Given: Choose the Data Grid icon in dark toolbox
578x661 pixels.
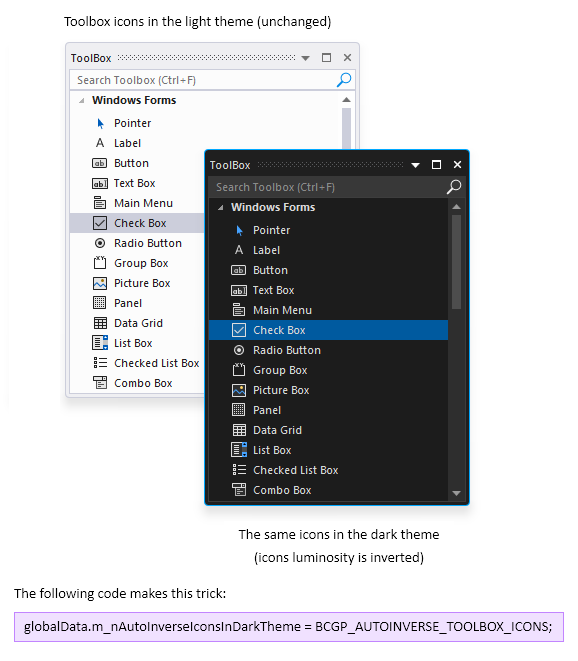Looking at the screenshot, I should (x=239, y=430).
